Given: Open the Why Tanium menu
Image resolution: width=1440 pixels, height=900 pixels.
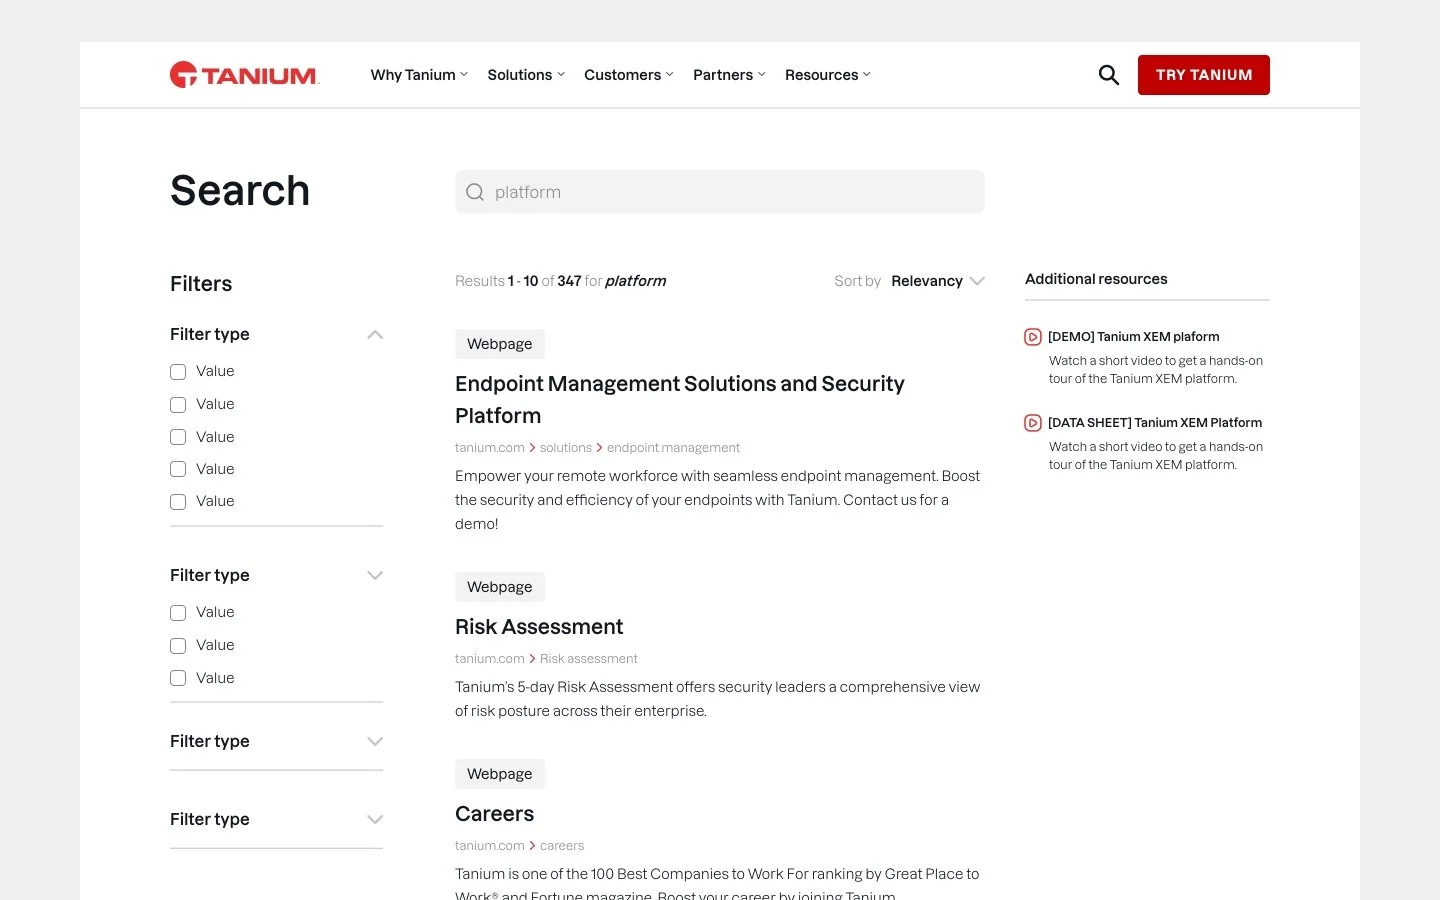Looking at the screenshot, I should tap(419, 75).
